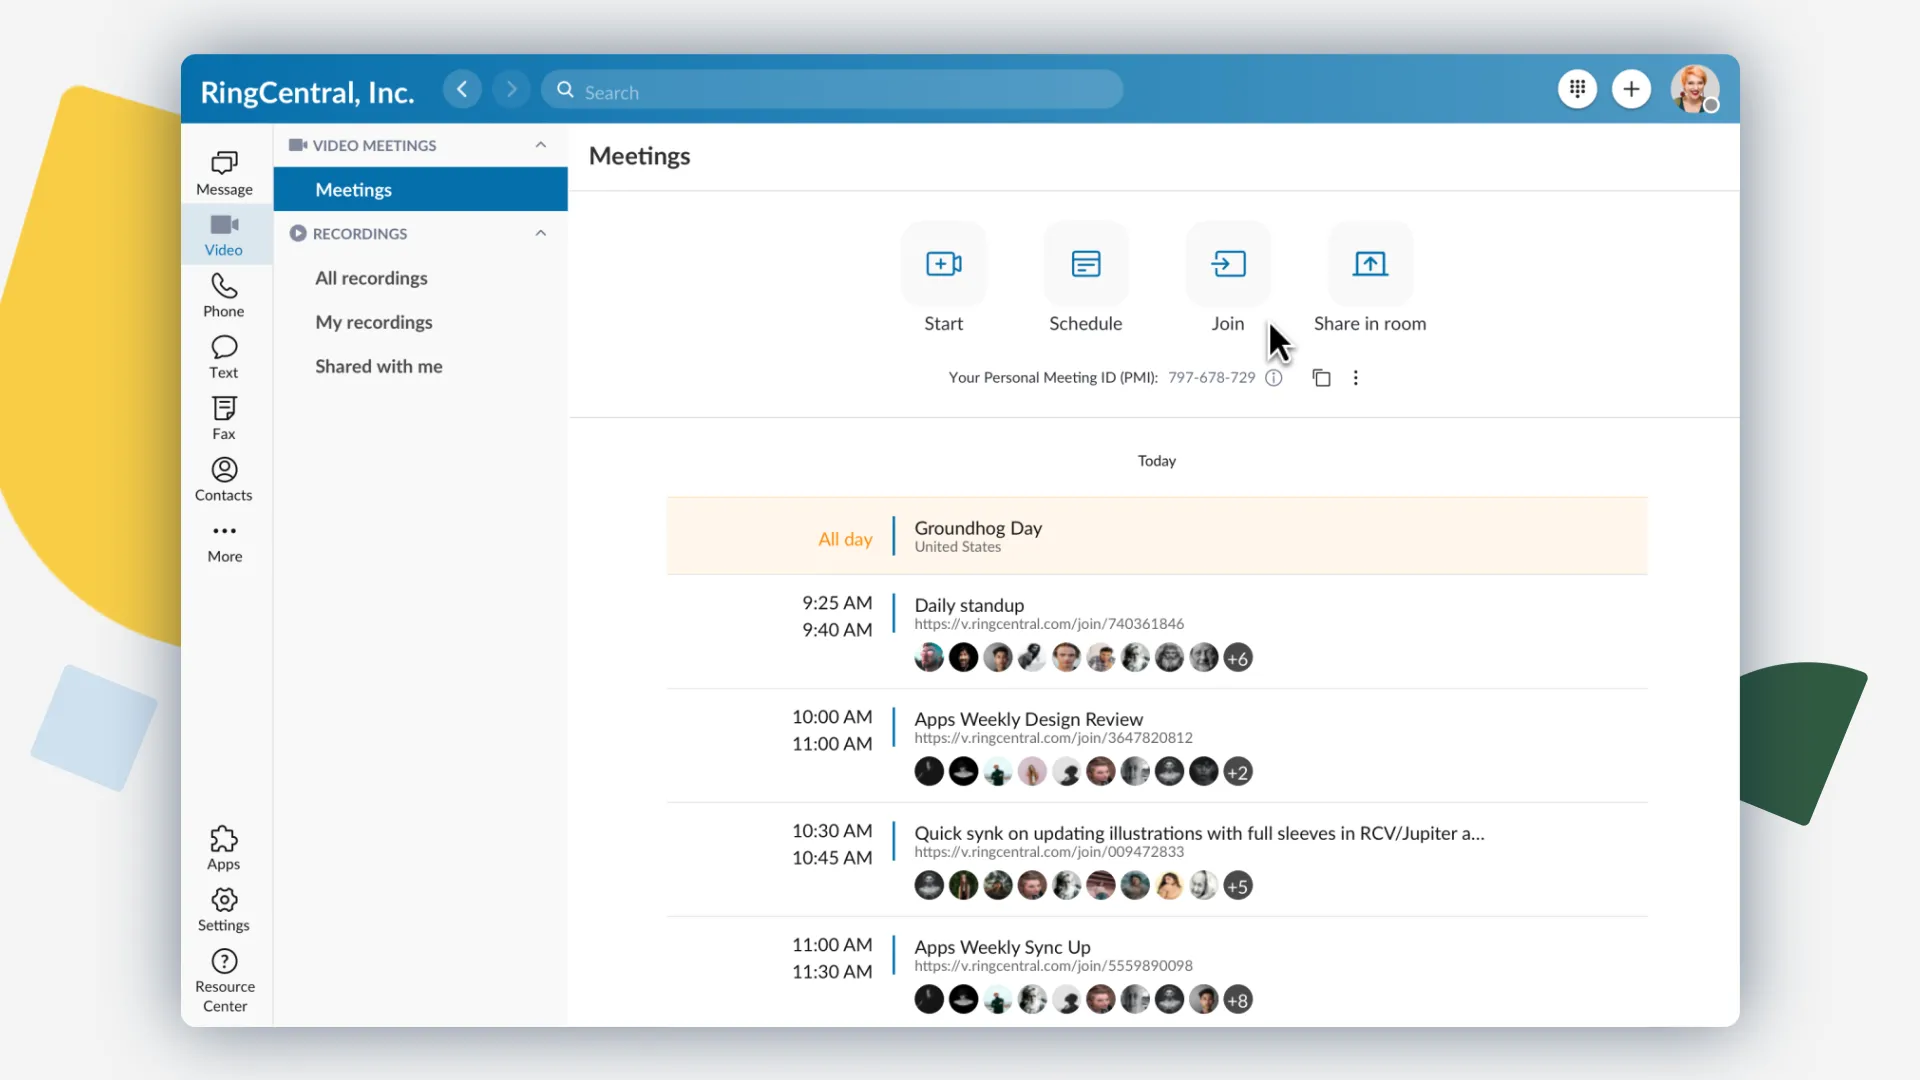Open PMI more options menu
This screenshot has height=1080, width=1920.
[x=1356, y=378]
